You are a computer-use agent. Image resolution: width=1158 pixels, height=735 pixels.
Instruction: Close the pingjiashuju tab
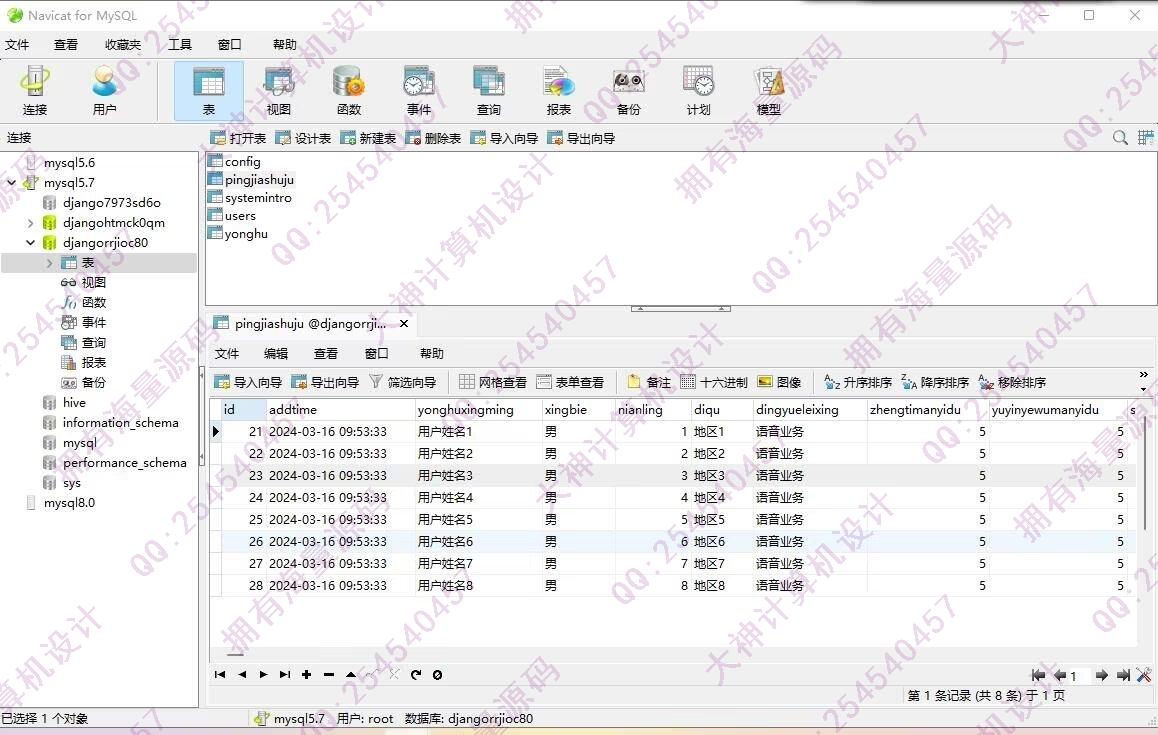(404, 324)
